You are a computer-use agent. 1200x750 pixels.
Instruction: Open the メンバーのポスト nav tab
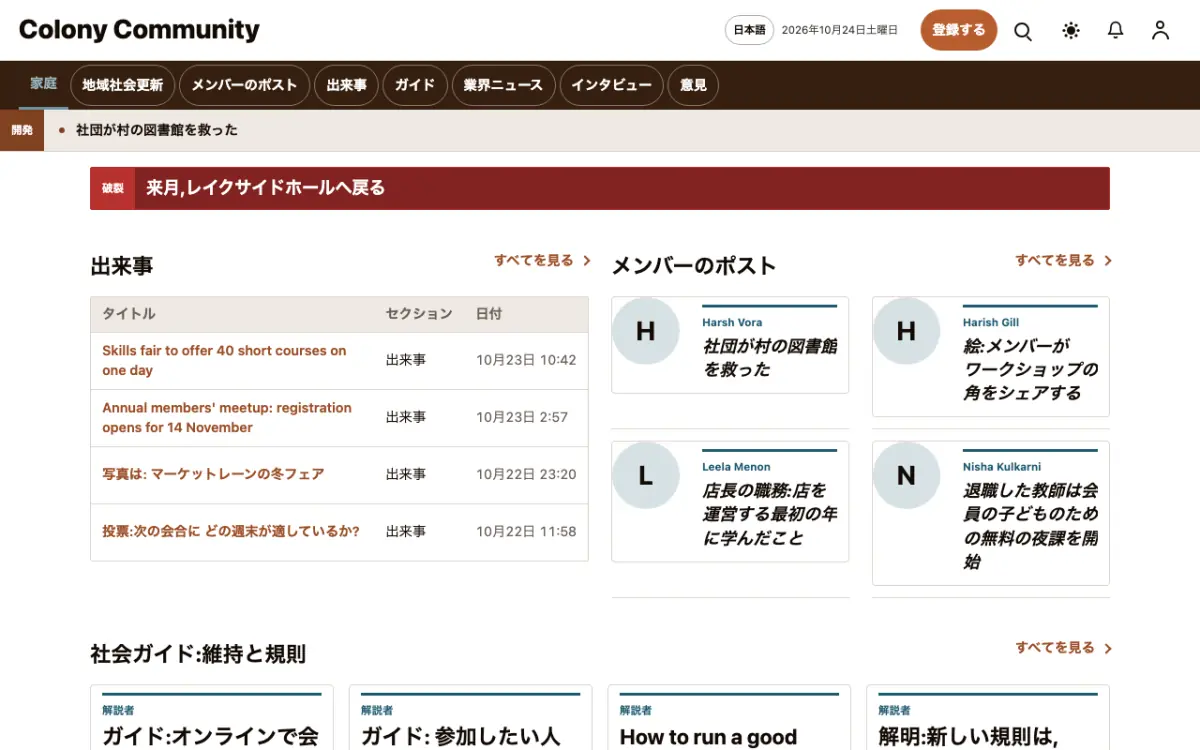[244, 85]
